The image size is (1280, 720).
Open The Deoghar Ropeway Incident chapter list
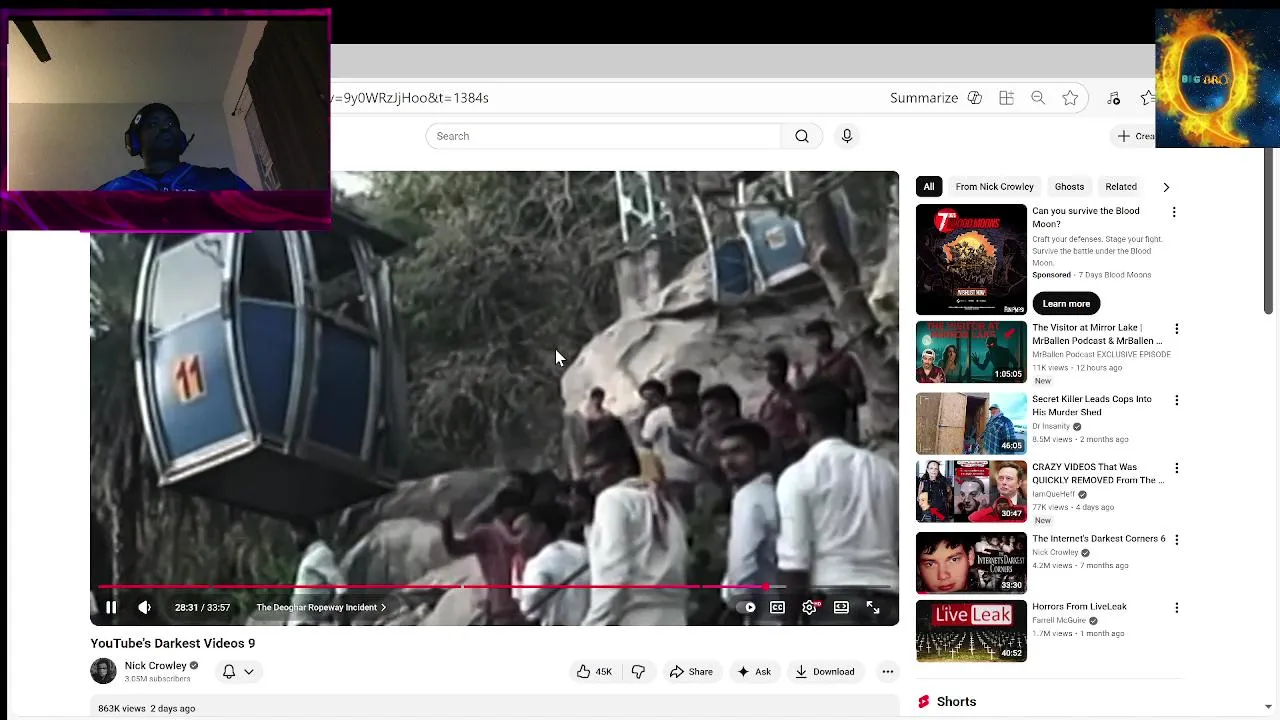tap(321, 607)
